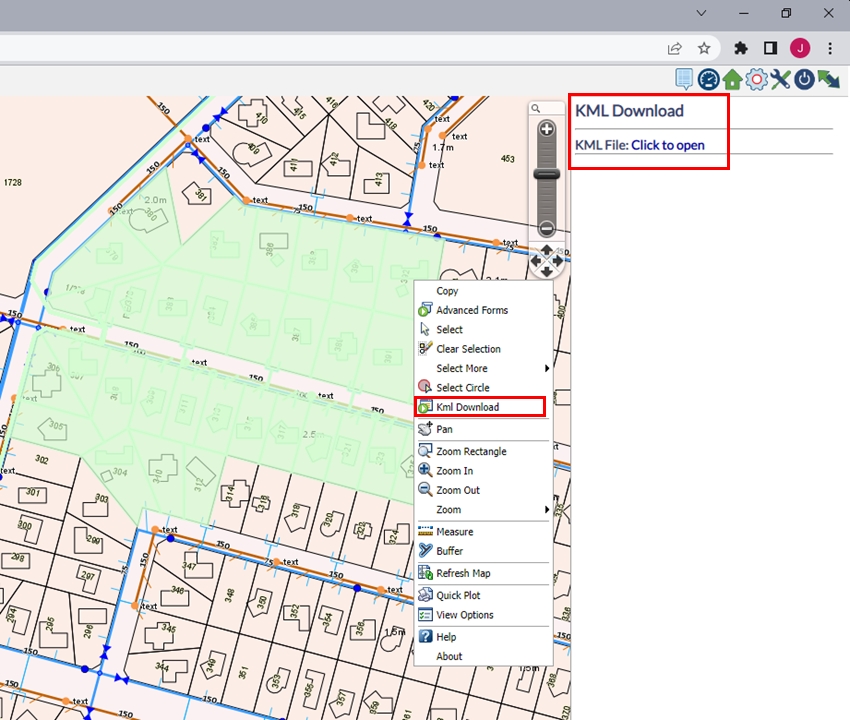This screenshot has width=850, height=720.
Task: Click the Measure menu entry
Action: [x=454, y=532]
